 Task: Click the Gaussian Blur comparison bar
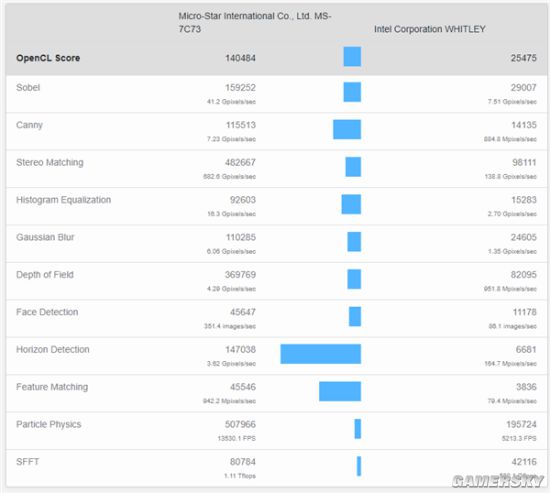click(x=354, y=242)
